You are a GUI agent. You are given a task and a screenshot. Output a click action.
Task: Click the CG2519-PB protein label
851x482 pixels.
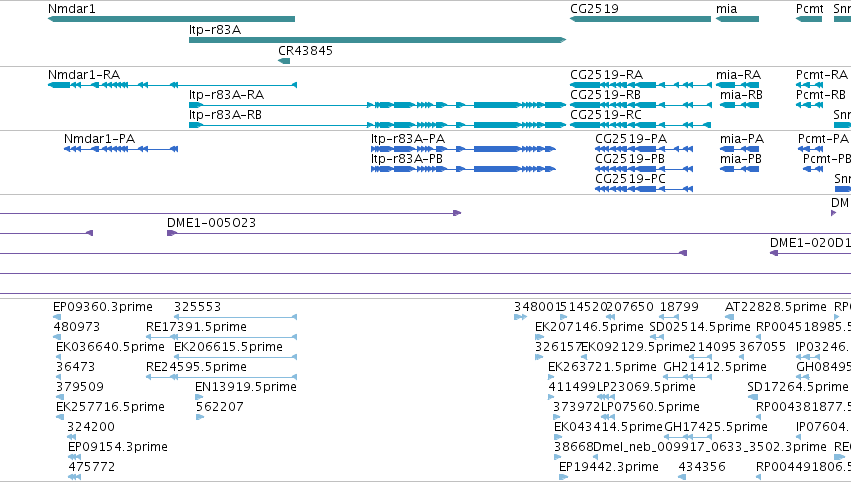coord(630,158)
